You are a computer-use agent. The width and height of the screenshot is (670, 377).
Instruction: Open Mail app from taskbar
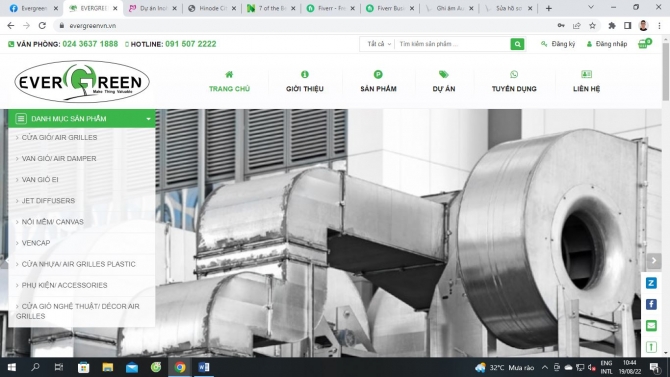(x=132, y=367)
